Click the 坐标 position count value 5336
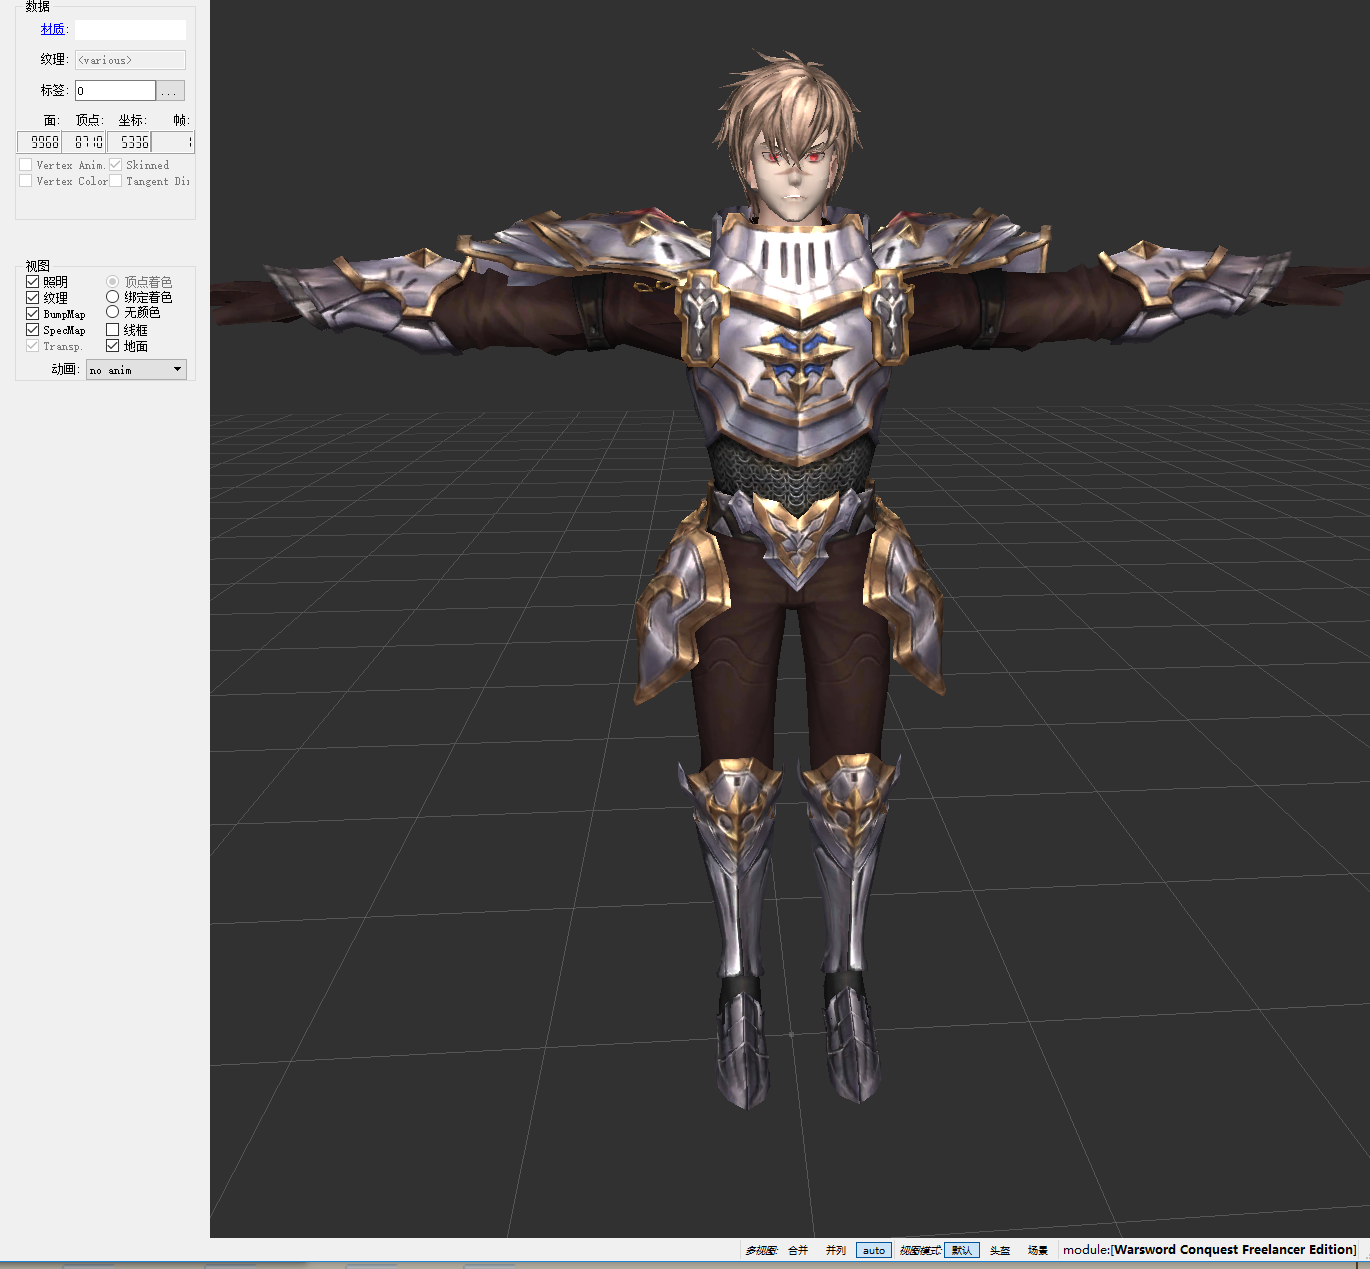1370x1269 pixels. point(129,142)
